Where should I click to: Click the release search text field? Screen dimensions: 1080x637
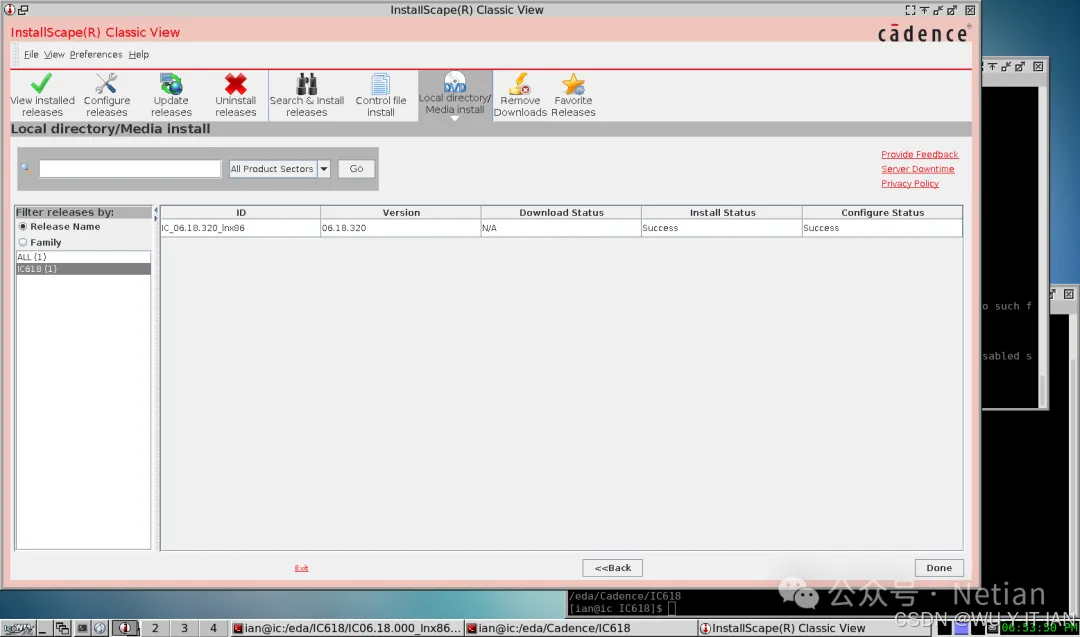(129, 169)
